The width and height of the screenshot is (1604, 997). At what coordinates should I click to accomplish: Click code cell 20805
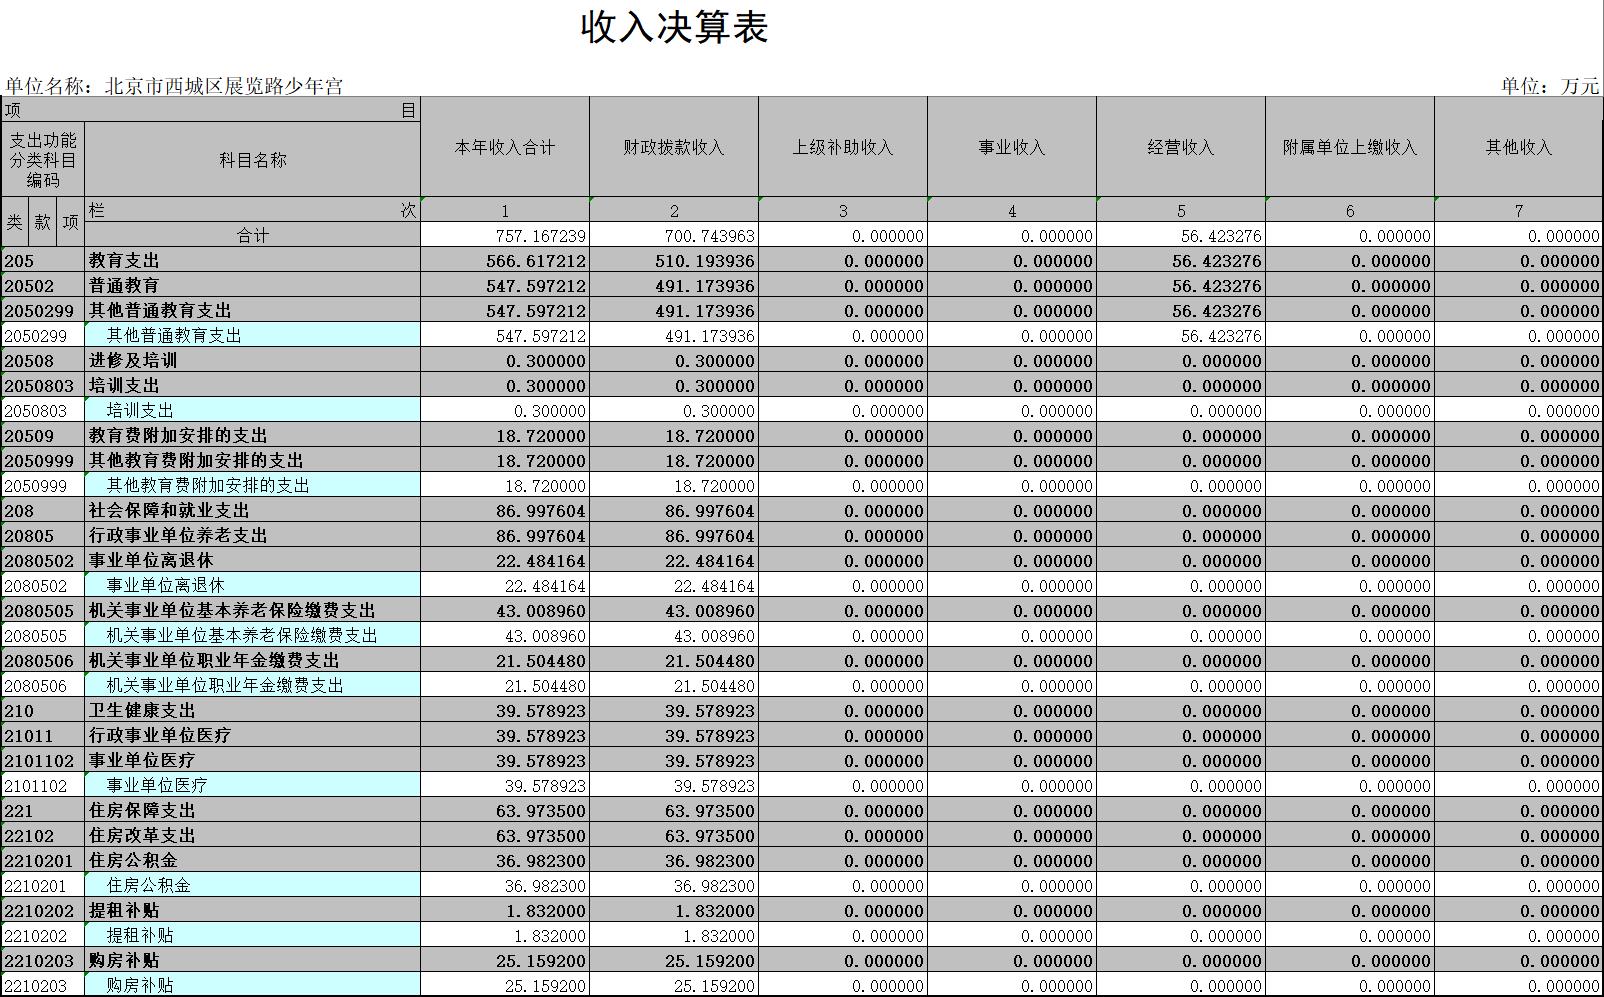point(43,535)
